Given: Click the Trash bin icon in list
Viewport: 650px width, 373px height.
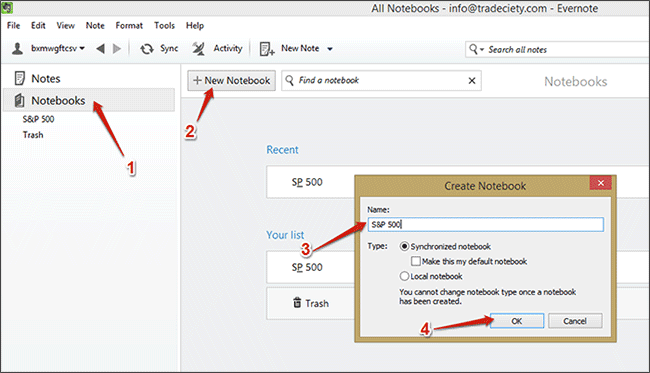Looking at the screenshot, I should 297,303.
